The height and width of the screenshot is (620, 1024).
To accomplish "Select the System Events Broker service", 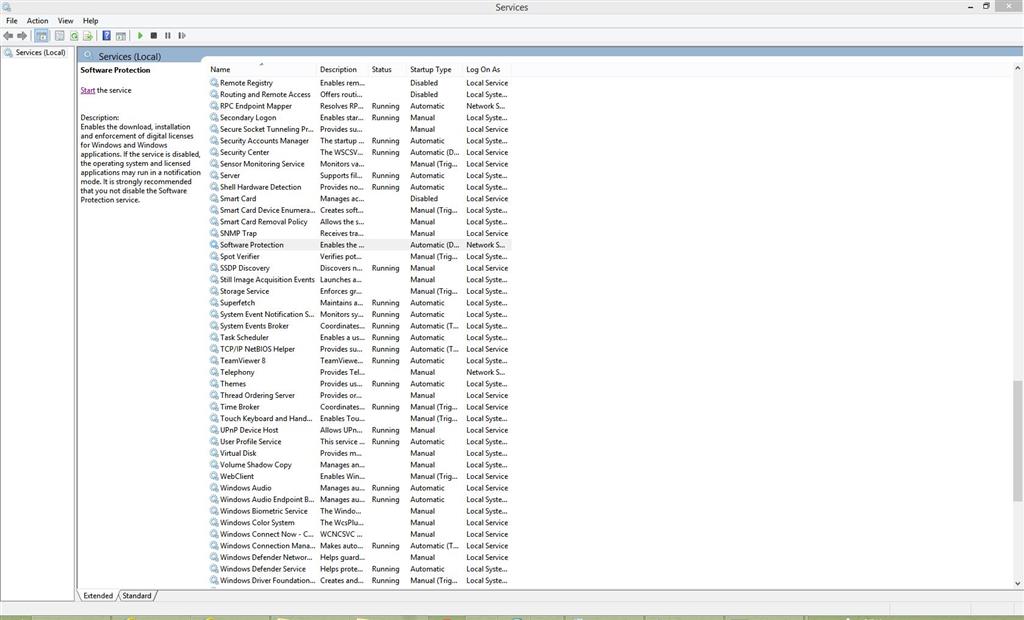I will pyautogui.click(x=359, y=326).
